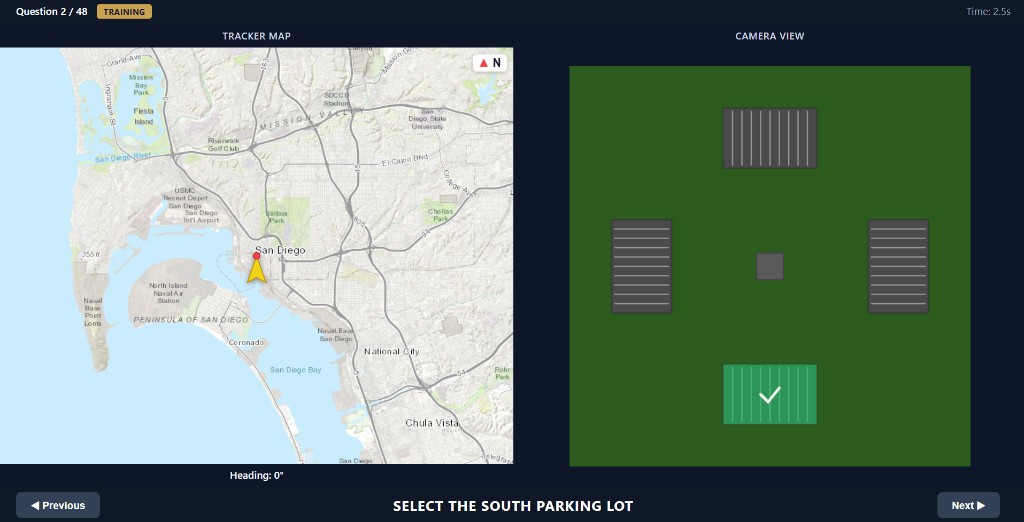Click the 'Coronado' map label
The height and width of the screenshot is (522, 1024).
click(x=246, y=342)
